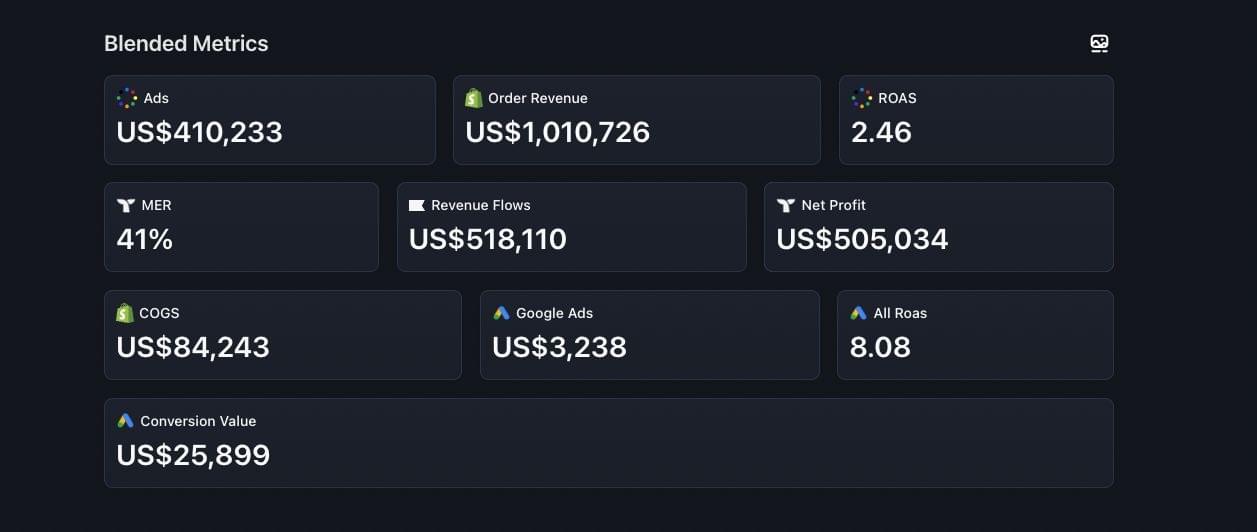
Task: Click the blended dots icon beside ROAS
Action: coord(861,98)
